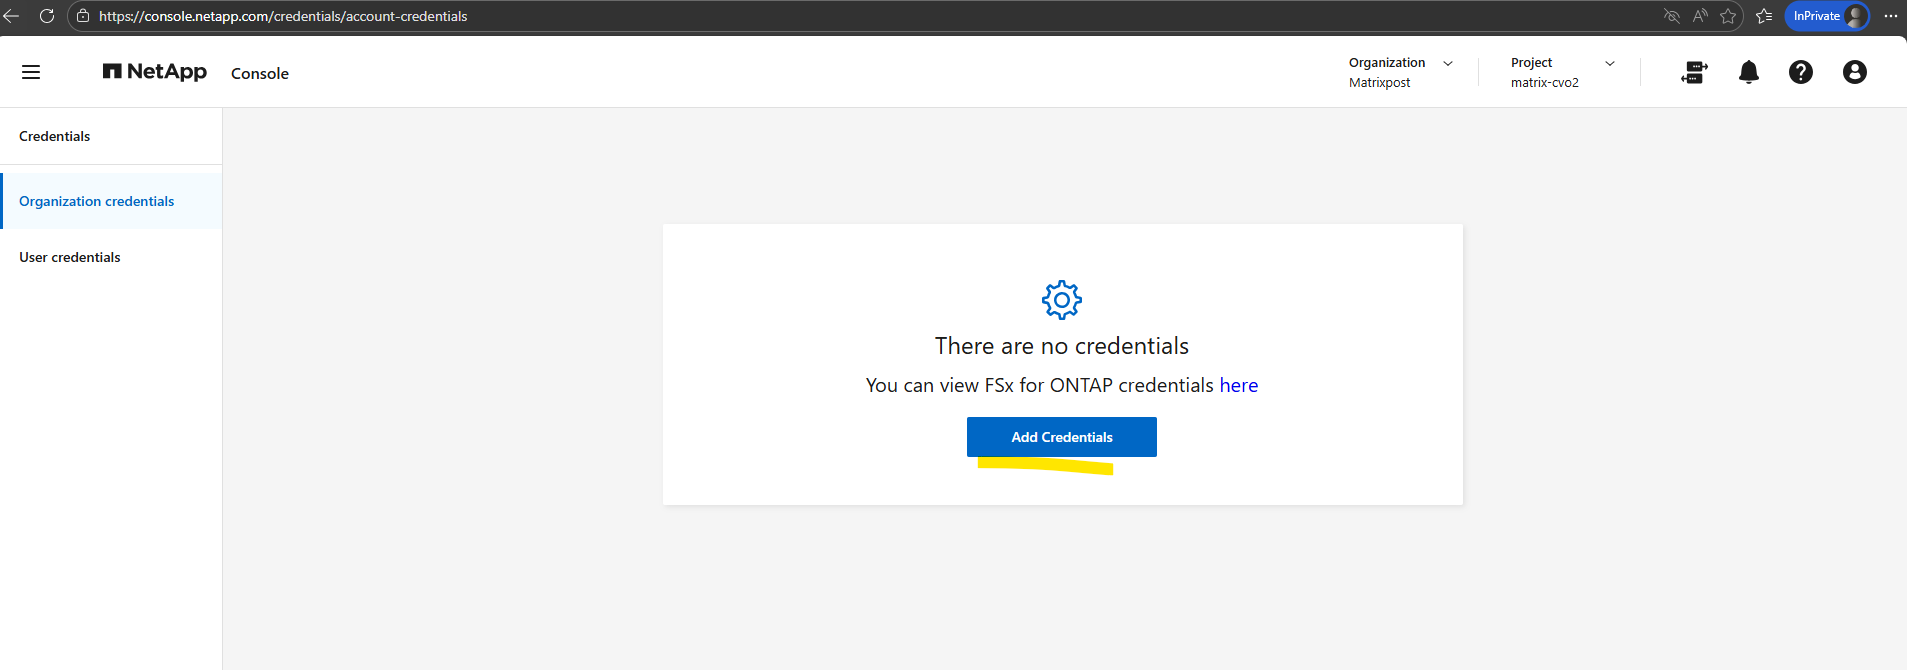1907x670 pixels.
Task: Click the InPrivate profile badge
Action: 1827,16
